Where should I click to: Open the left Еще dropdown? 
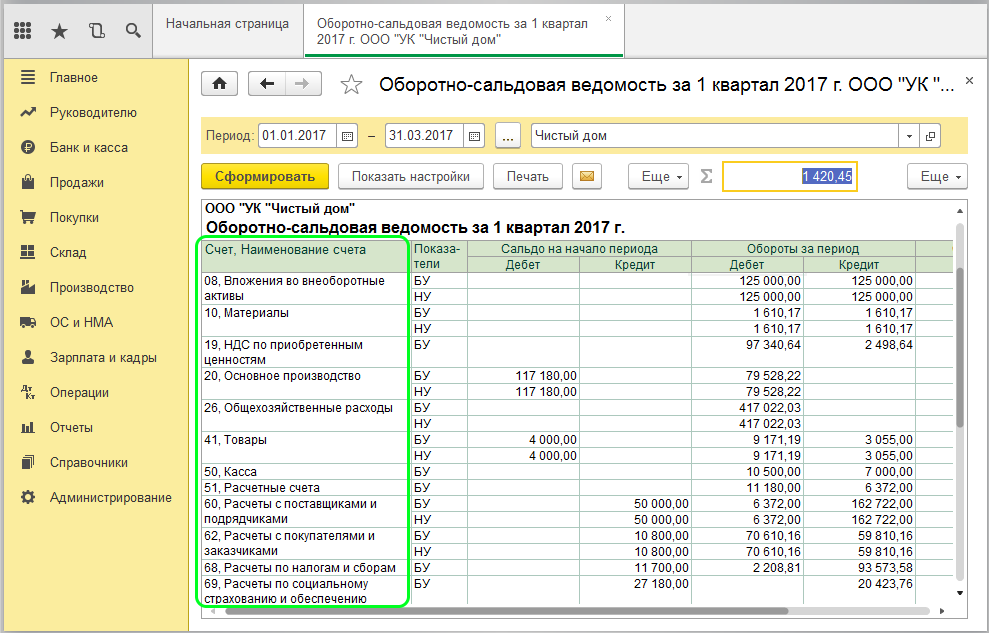659,177
